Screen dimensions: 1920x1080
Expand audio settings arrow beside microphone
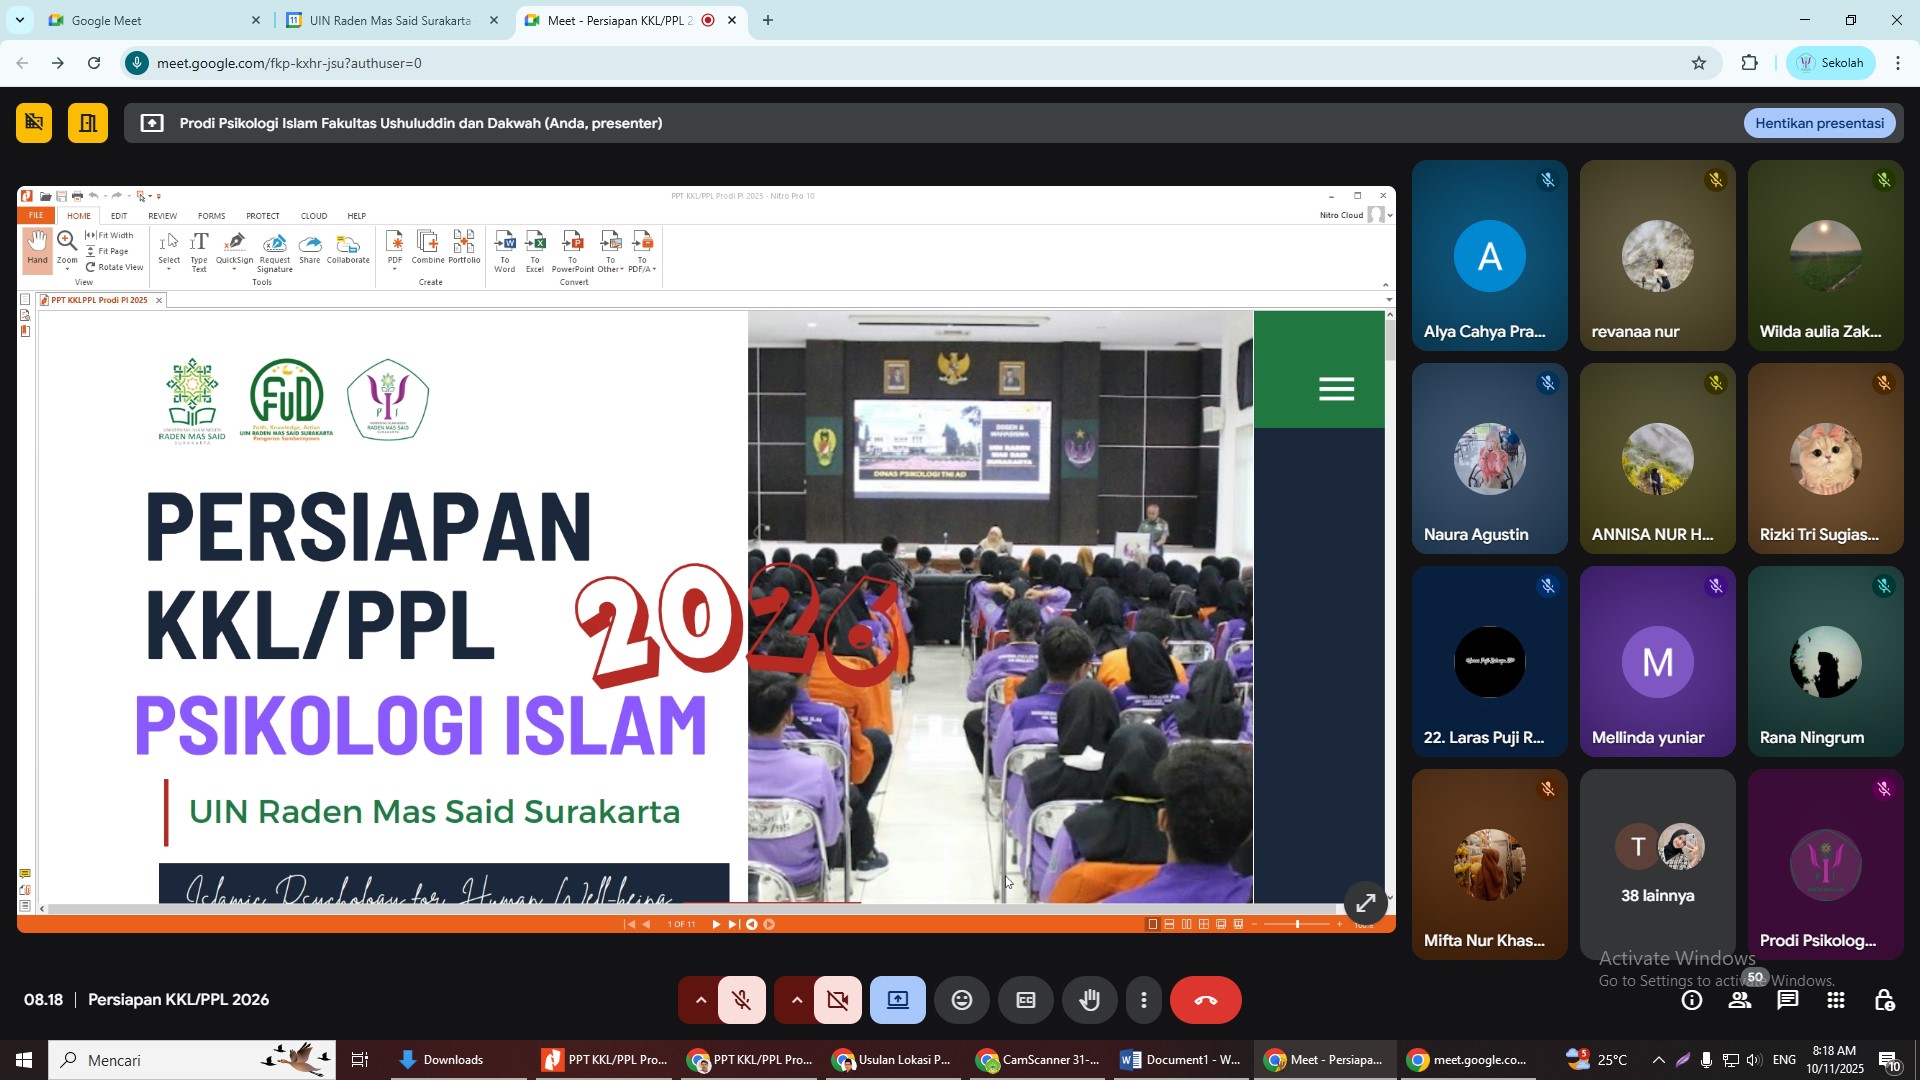[700, 1000]
